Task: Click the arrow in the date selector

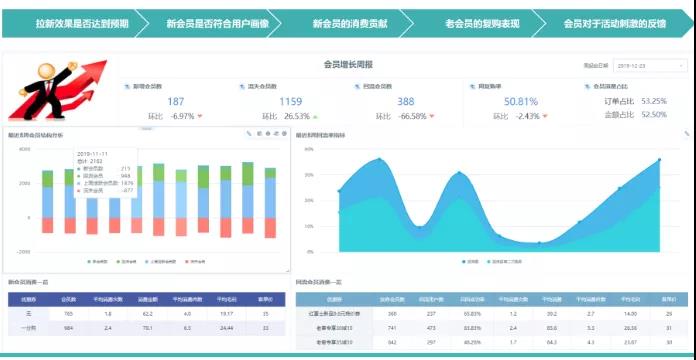Action: point(681,66)
